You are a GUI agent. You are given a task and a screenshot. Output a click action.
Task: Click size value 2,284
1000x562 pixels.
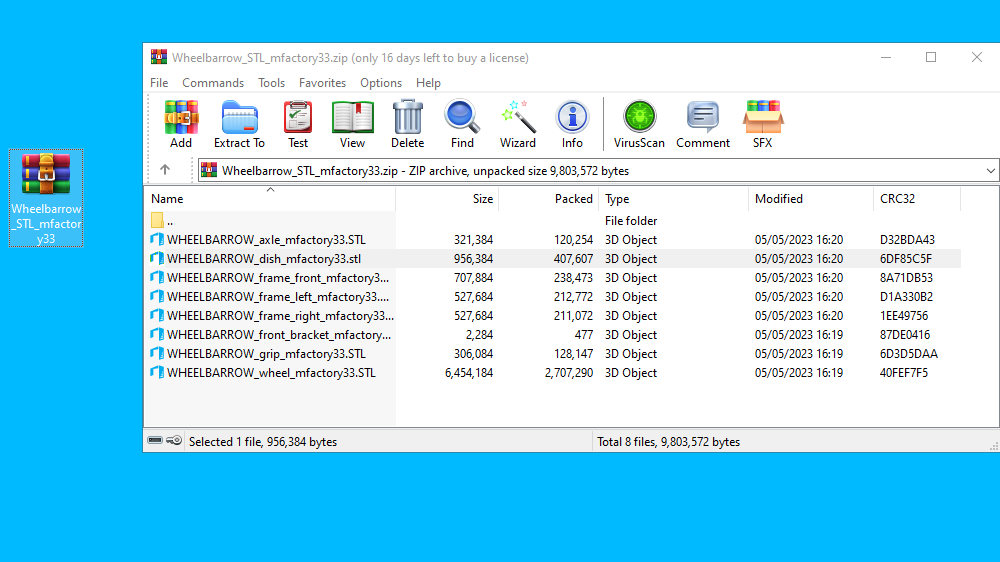pos(479,335)
